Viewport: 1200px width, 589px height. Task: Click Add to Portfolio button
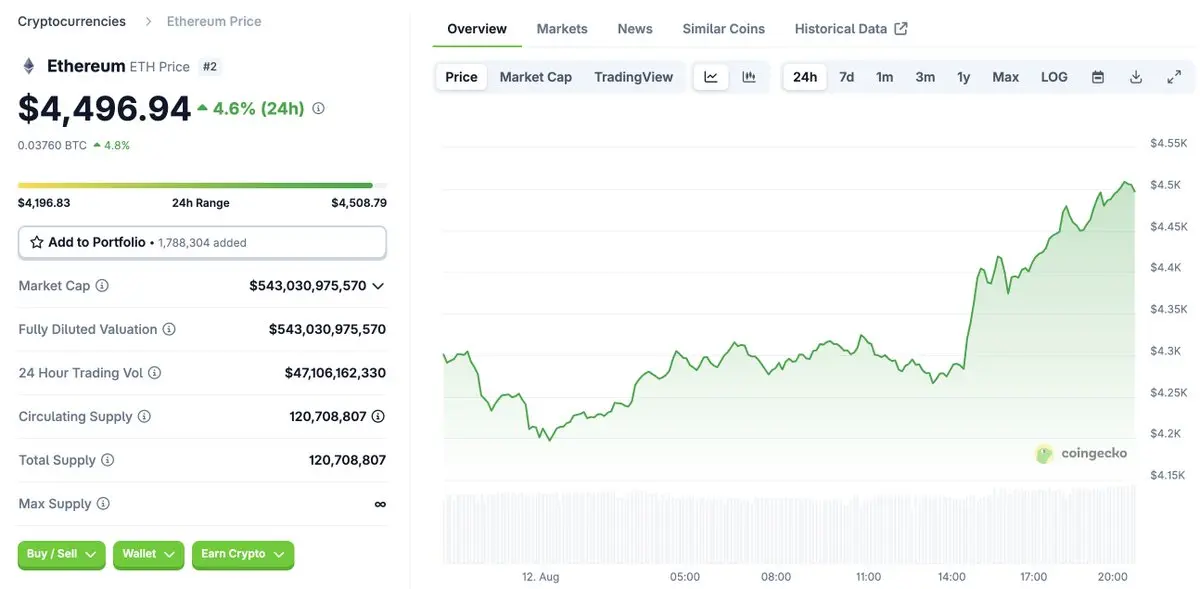(202, 242)
